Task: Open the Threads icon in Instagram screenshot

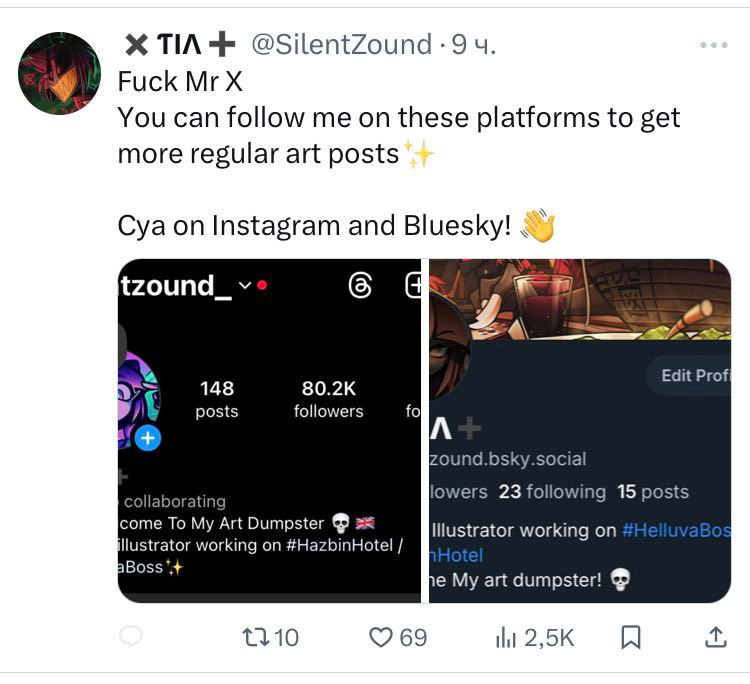Action: [360, 286]
